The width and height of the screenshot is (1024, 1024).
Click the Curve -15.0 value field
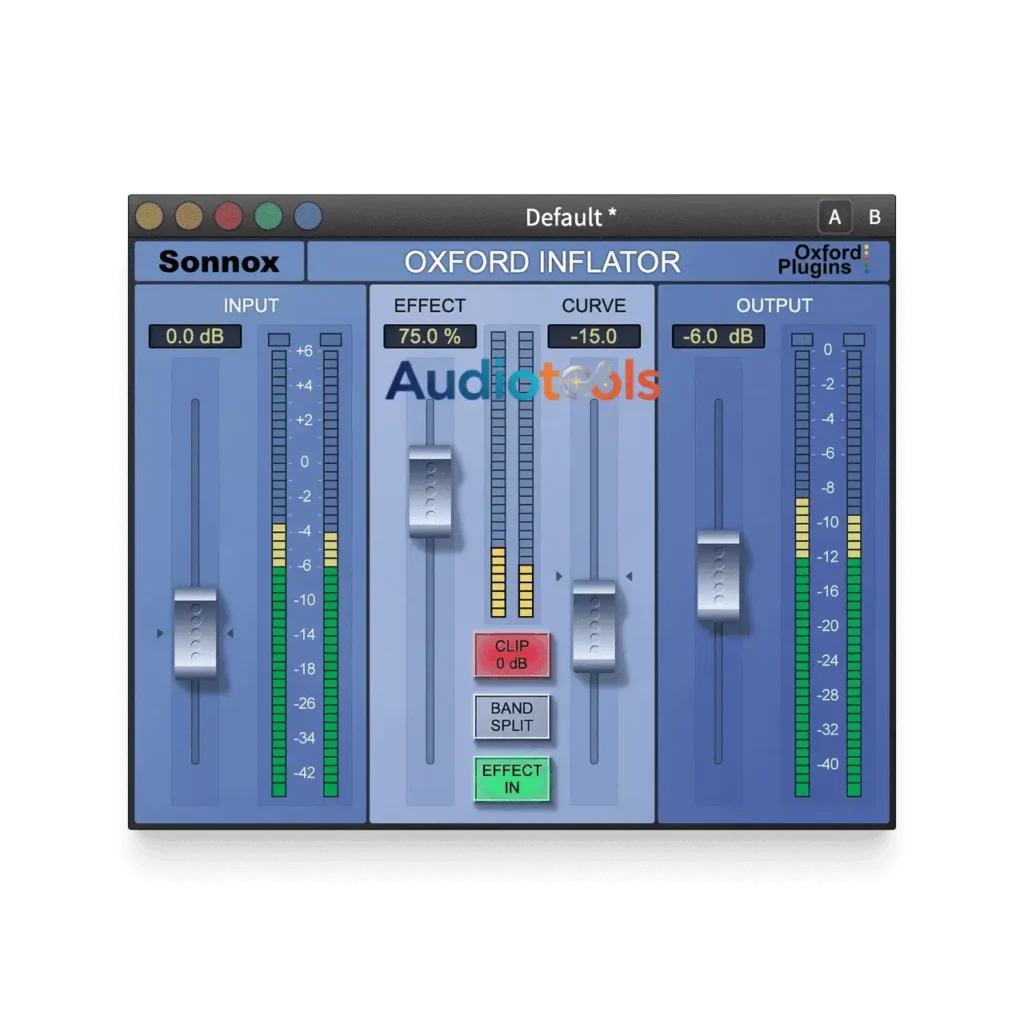(594, 336)
